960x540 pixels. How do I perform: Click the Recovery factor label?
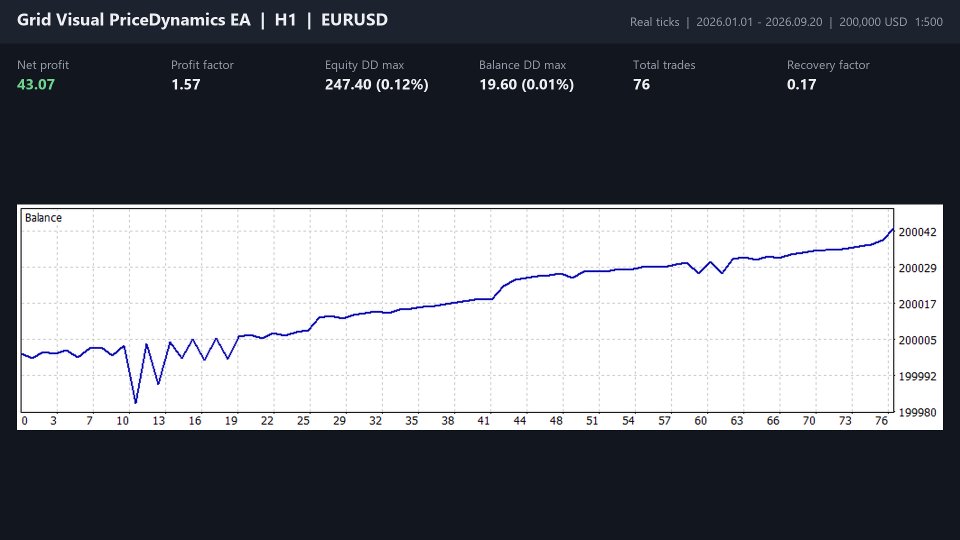[828, 65]
